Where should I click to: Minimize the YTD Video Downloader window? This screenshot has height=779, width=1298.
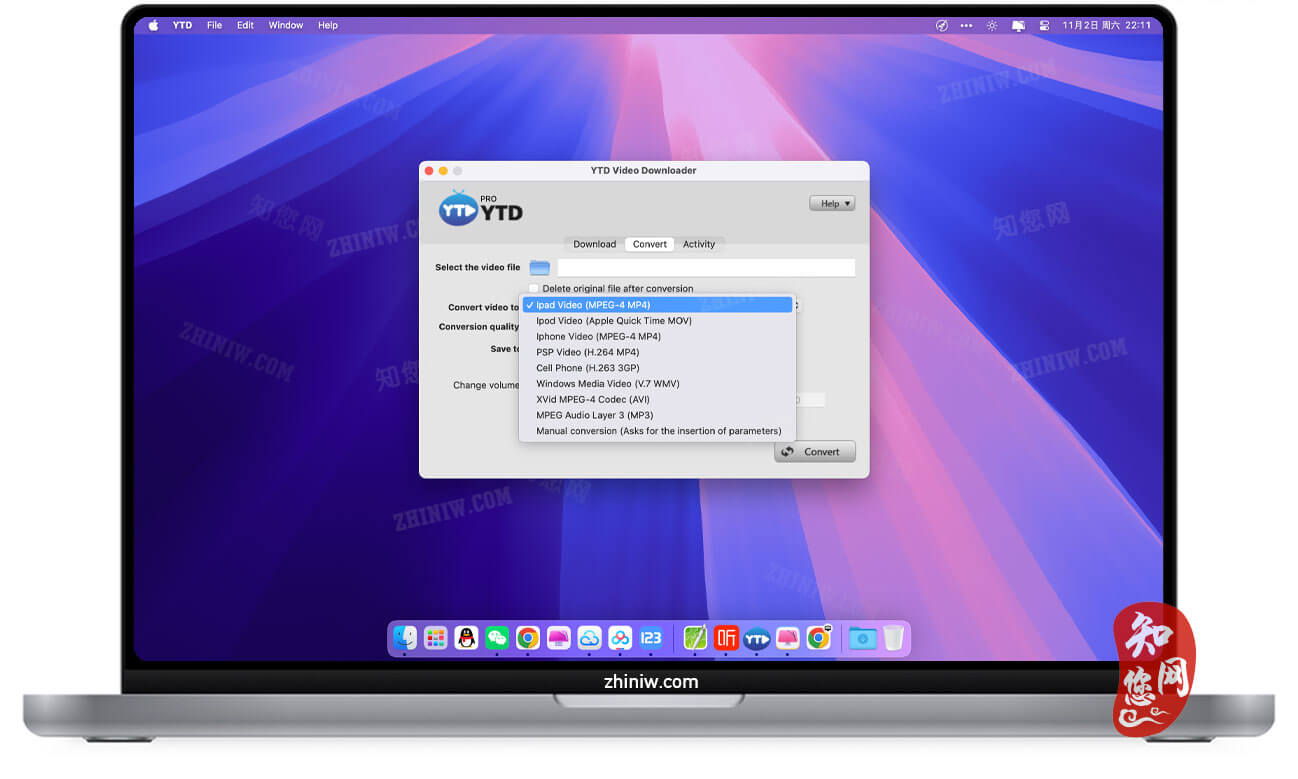444,171
